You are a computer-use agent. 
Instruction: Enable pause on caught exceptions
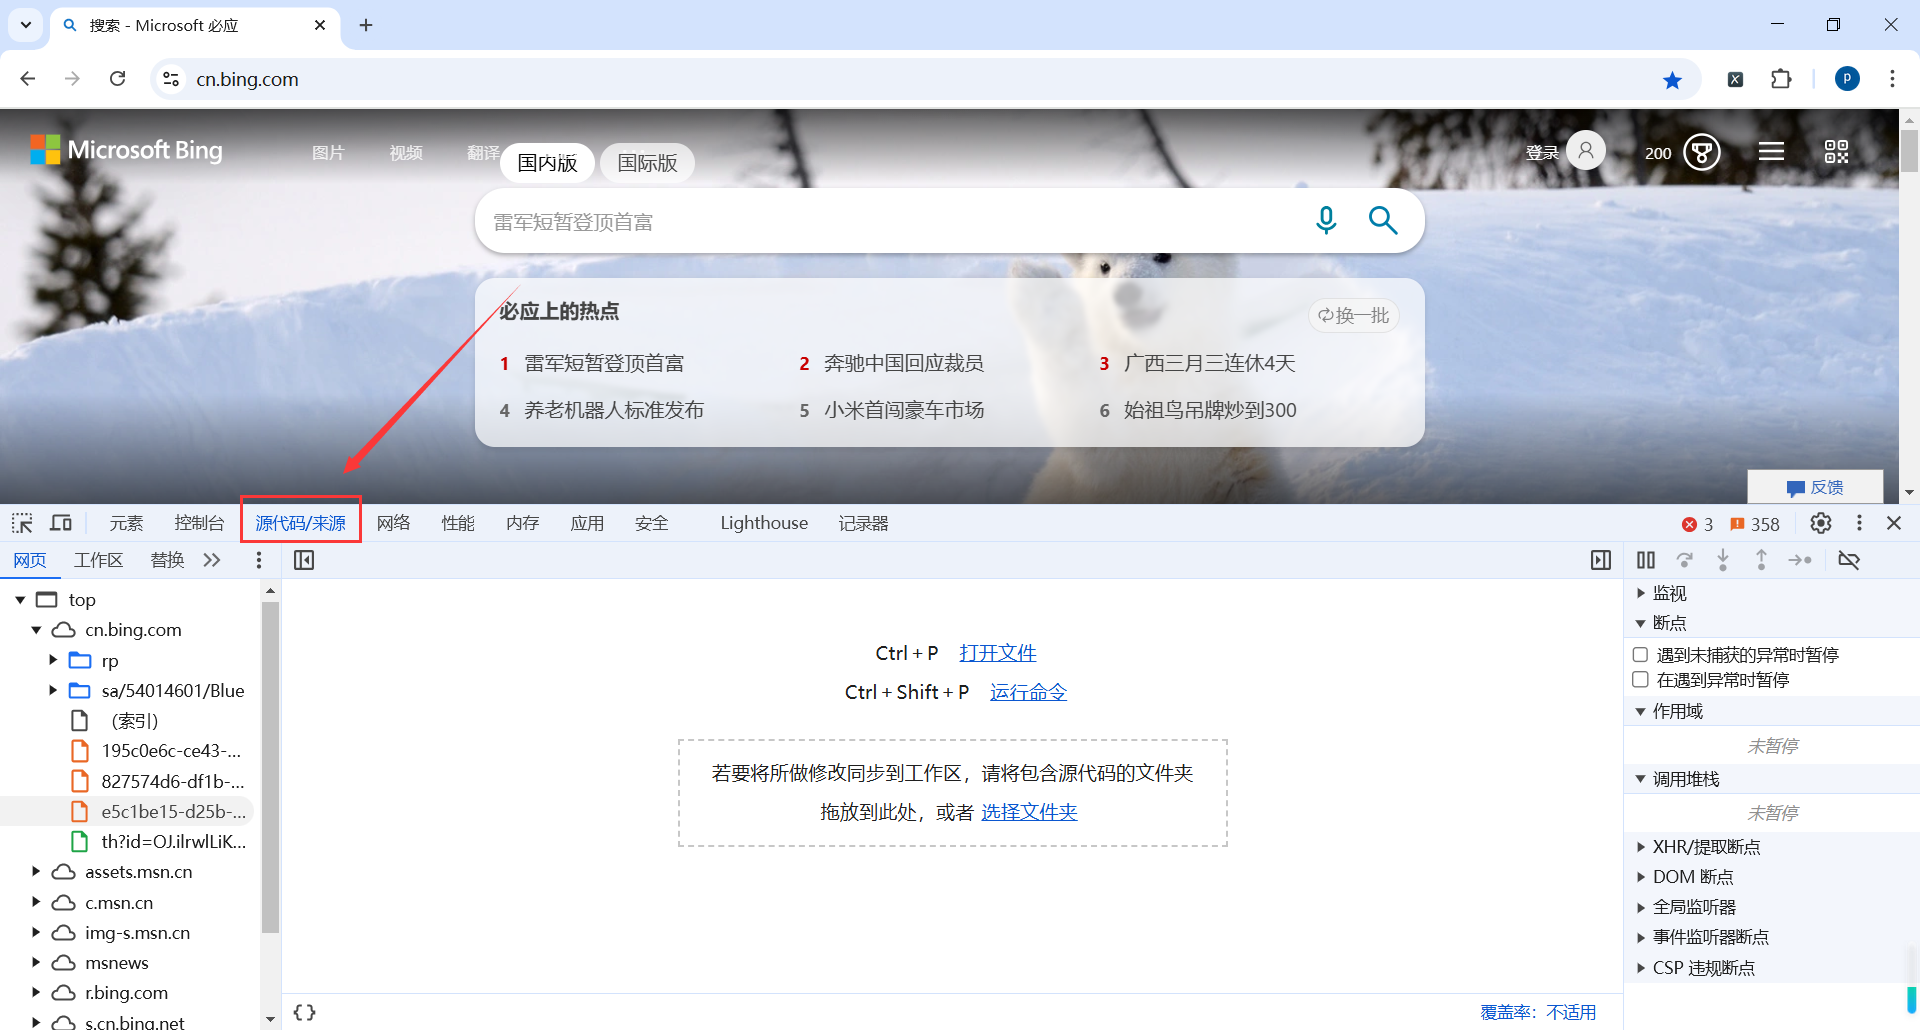[1640, 680]
